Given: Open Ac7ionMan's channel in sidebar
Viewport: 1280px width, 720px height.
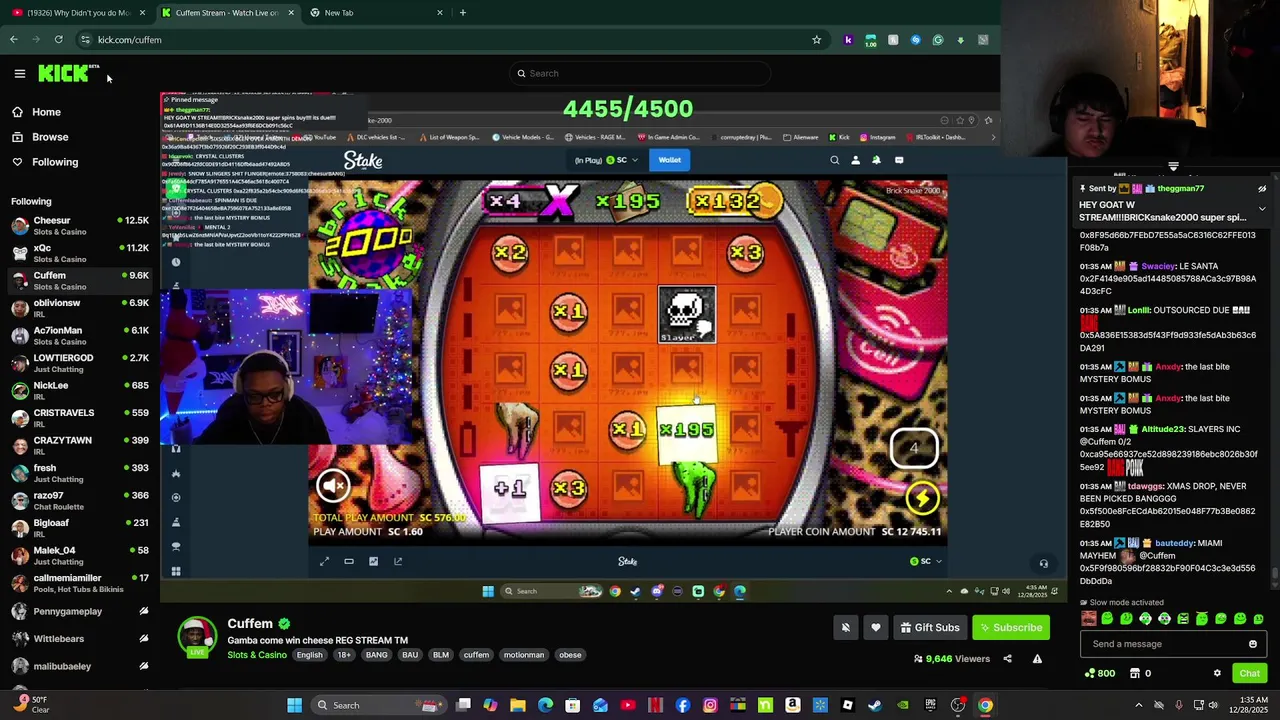Looking at the screenshot, I should [x=80, y=336].
